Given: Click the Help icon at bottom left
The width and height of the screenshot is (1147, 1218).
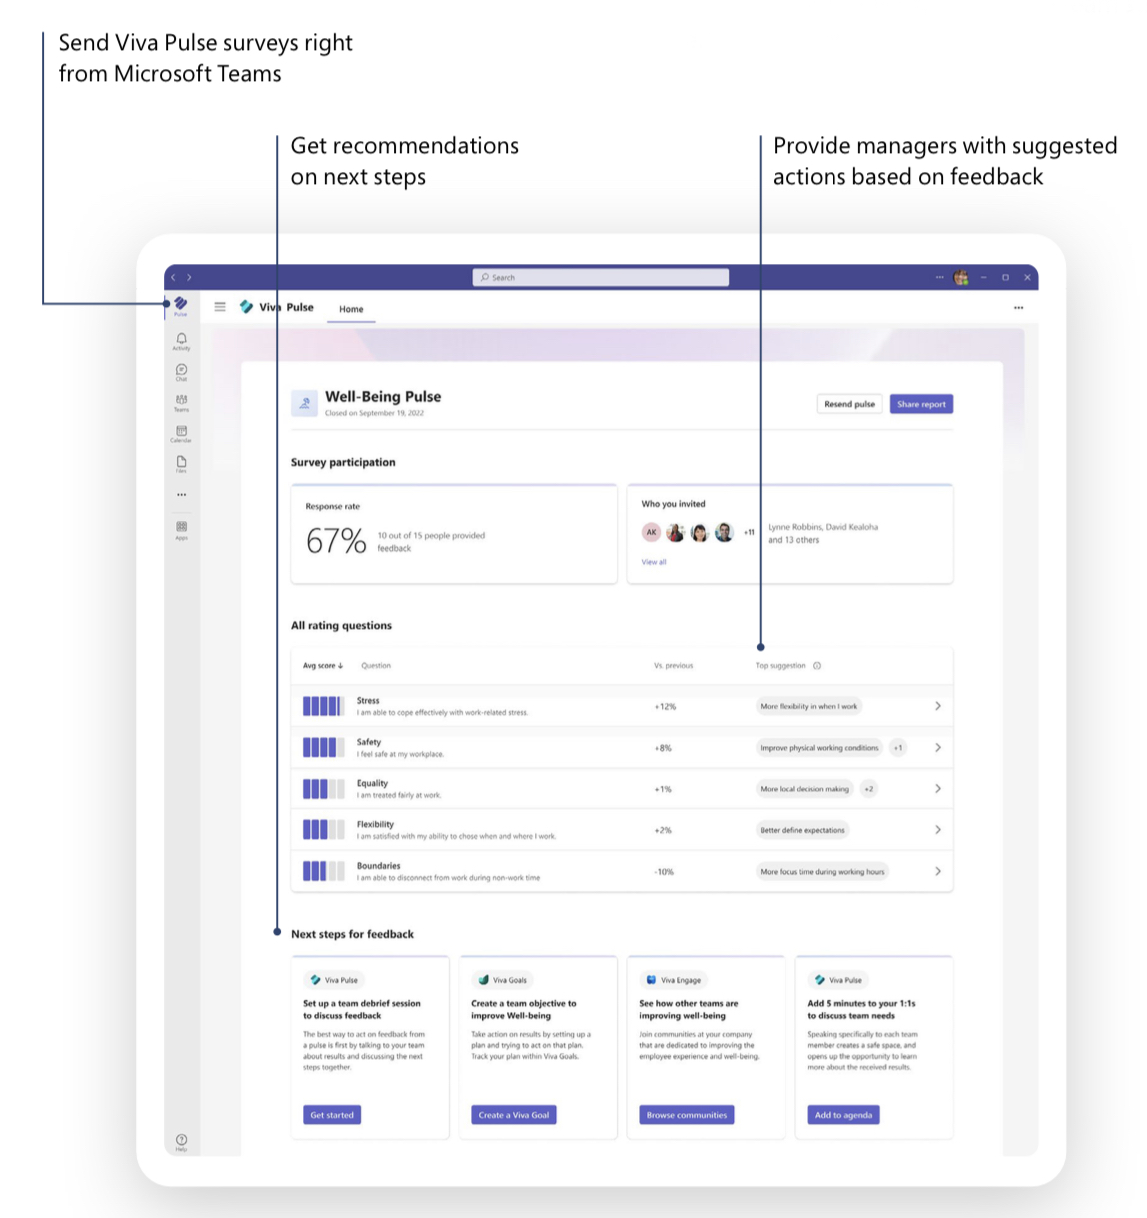Looking at the screenshot, I should [x=181, y=1140].
